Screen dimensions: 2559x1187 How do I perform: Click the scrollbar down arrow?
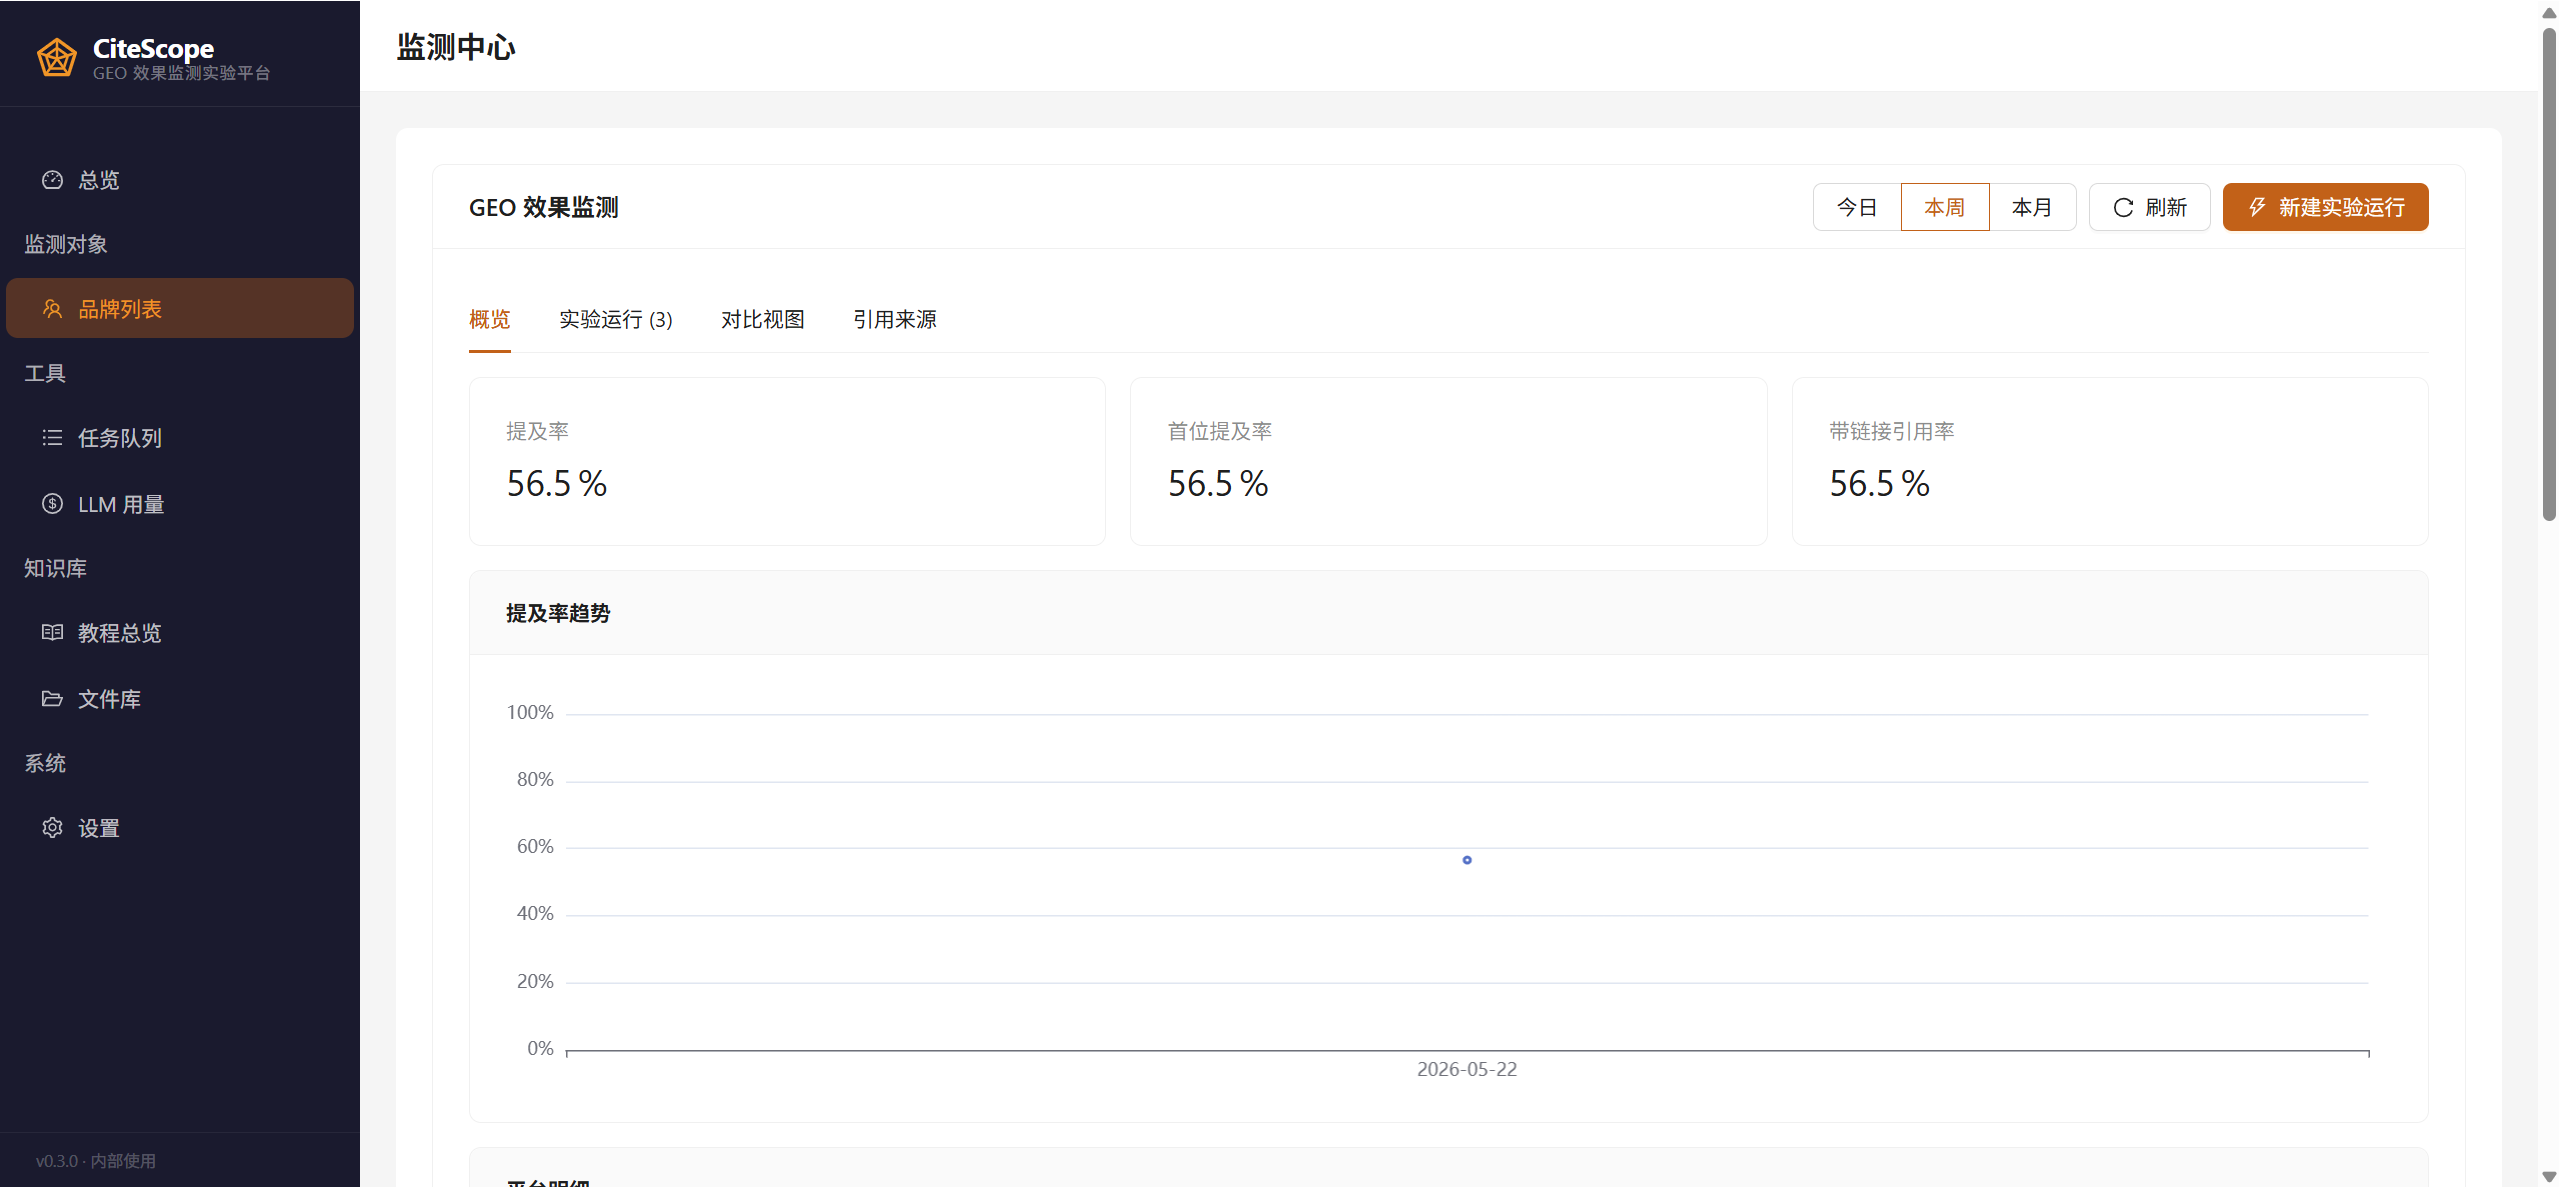click(x=2549, y=1177)
